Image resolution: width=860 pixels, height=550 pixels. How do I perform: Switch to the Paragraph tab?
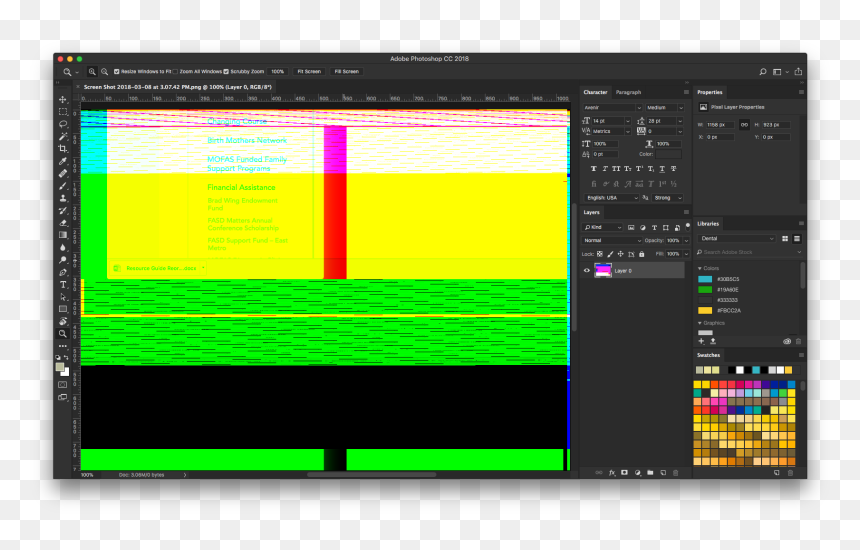628,92
